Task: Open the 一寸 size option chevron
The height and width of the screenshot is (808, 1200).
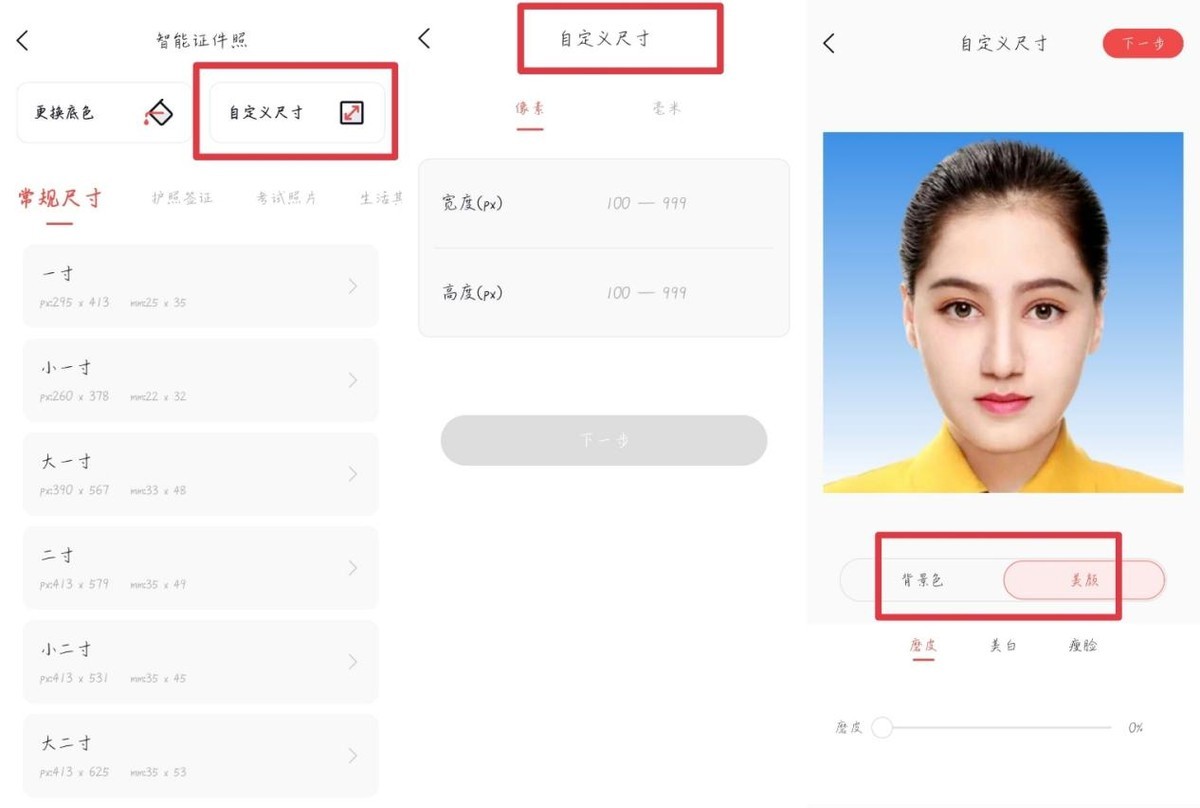Action: [x=353, y=286]
